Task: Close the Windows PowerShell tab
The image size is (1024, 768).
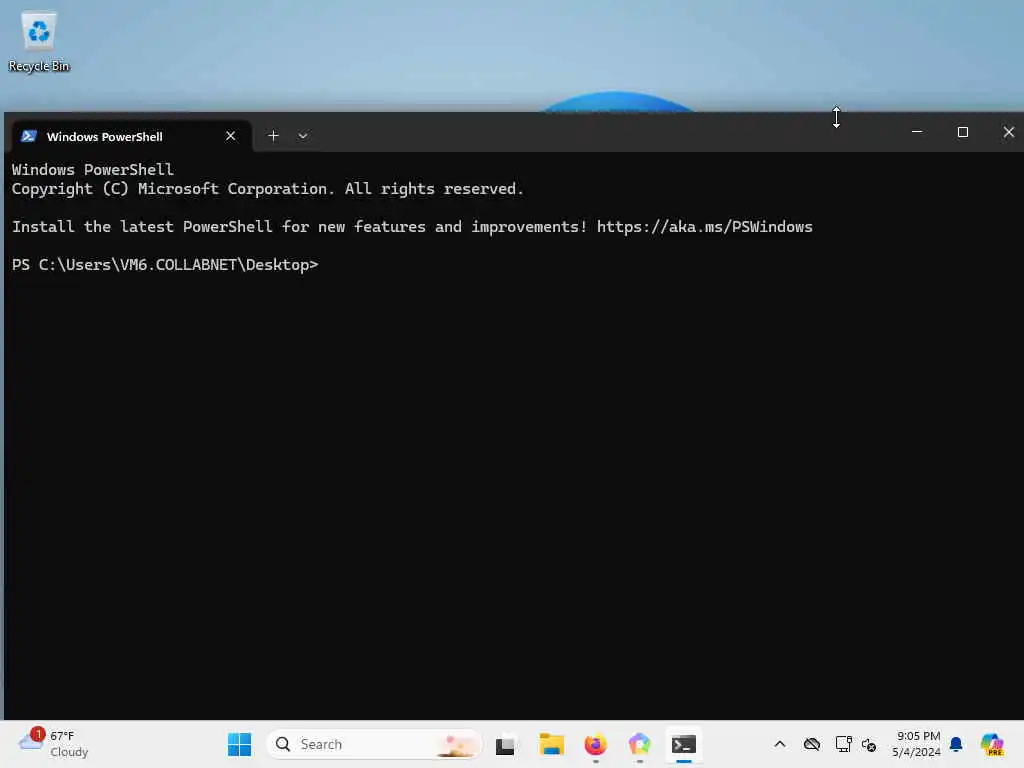Action: click(231, 136)
